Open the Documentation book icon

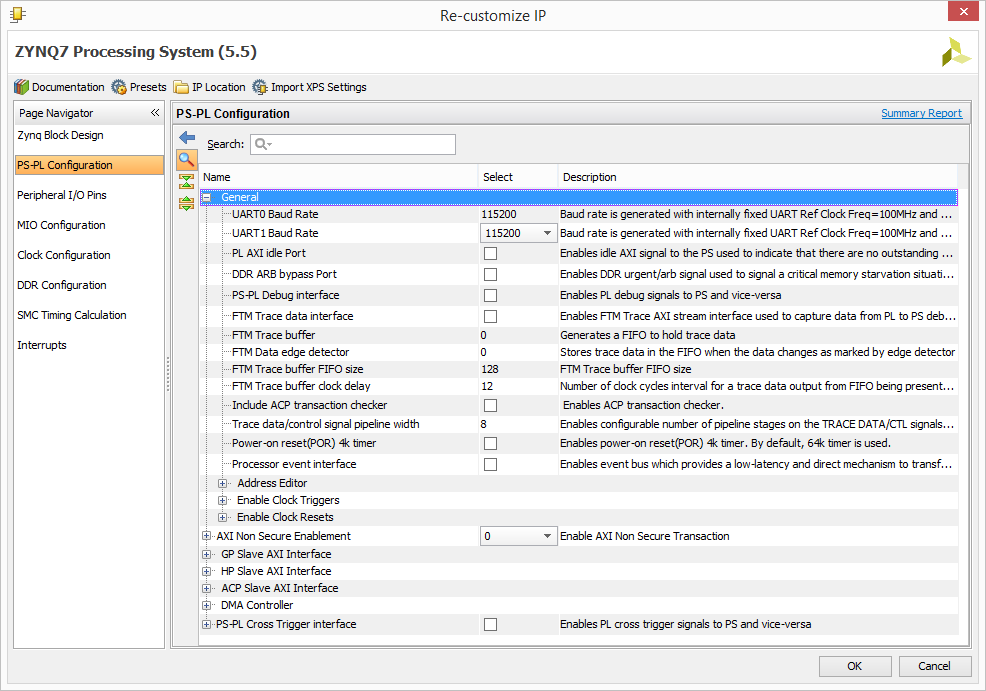[x=21, y=87]
